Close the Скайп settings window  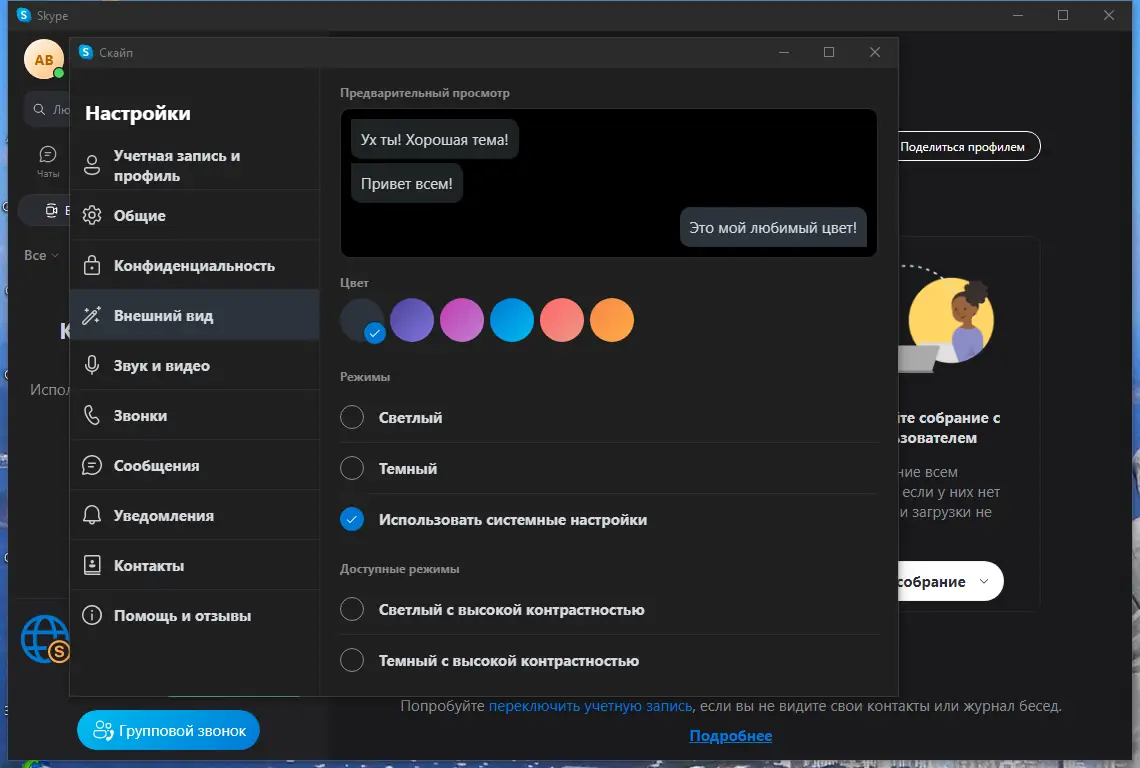coord(875,52)
